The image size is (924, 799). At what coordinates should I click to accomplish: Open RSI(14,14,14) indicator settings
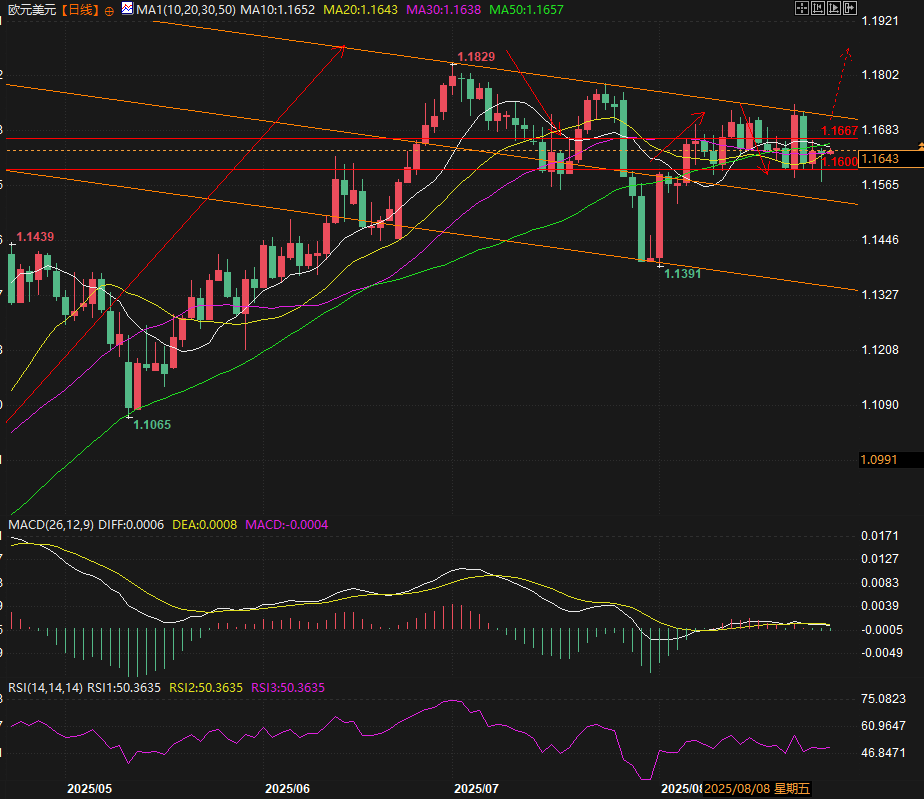45,688
